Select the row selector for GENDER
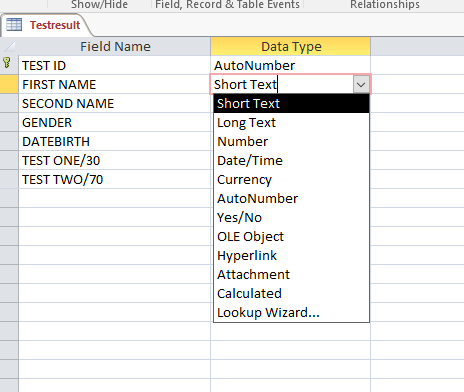This screenshot has width=464, height=392. tap(9, 122)
